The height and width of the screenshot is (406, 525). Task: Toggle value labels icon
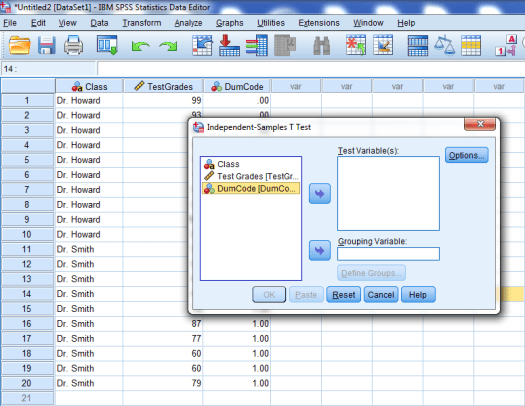coord(506,45)
